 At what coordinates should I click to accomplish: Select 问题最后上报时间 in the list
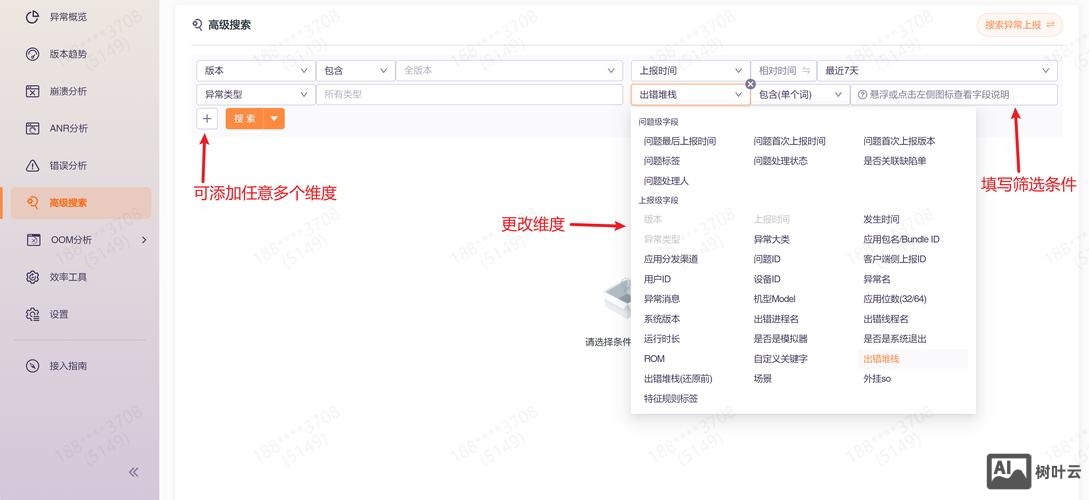(679, 141)
